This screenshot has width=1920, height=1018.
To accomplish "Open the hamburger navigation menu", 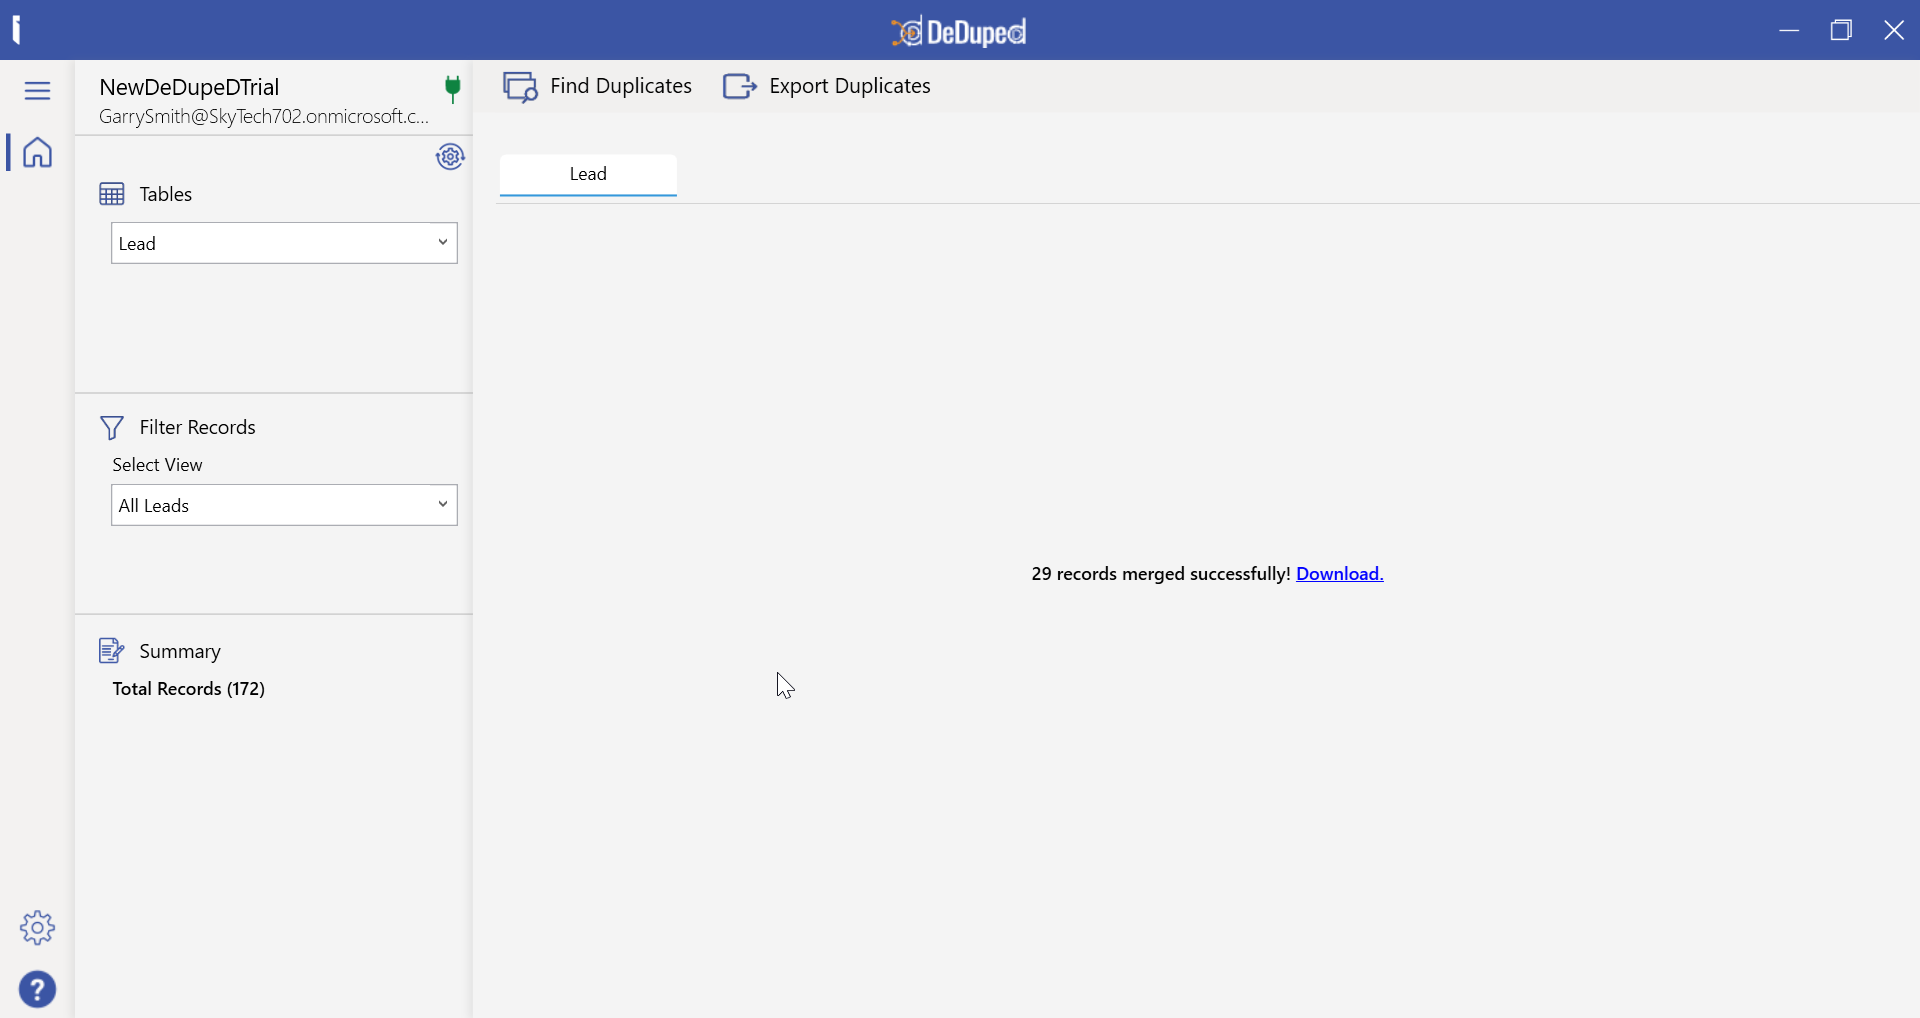I will click(37, 91).
